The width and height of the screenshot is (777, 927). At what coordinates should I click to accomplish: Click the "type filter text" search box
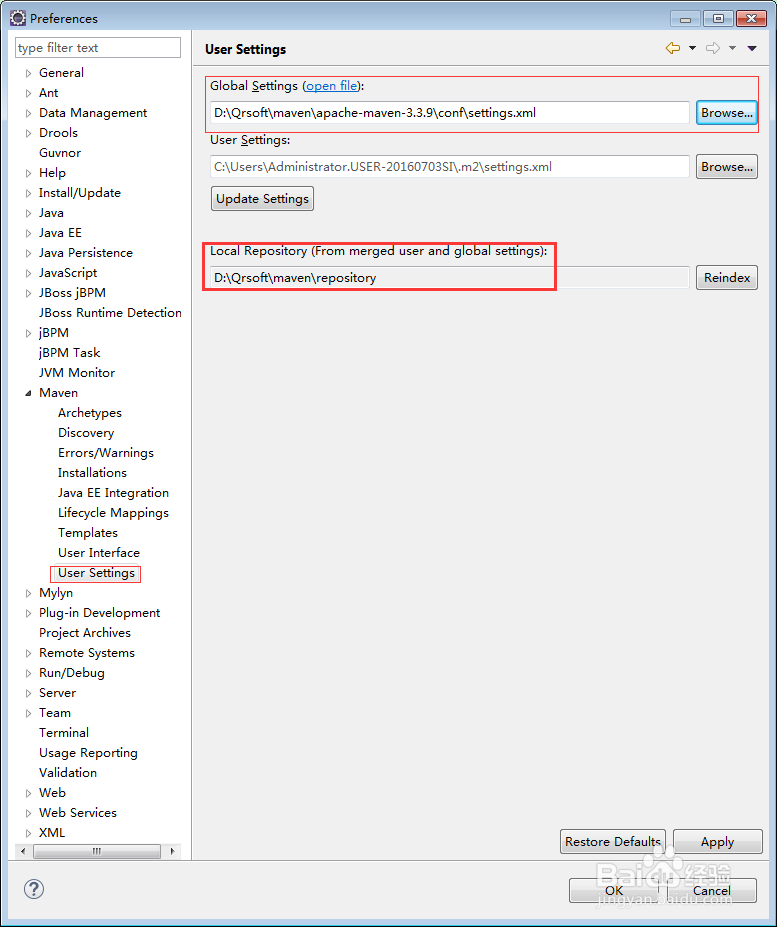(98, 48)
